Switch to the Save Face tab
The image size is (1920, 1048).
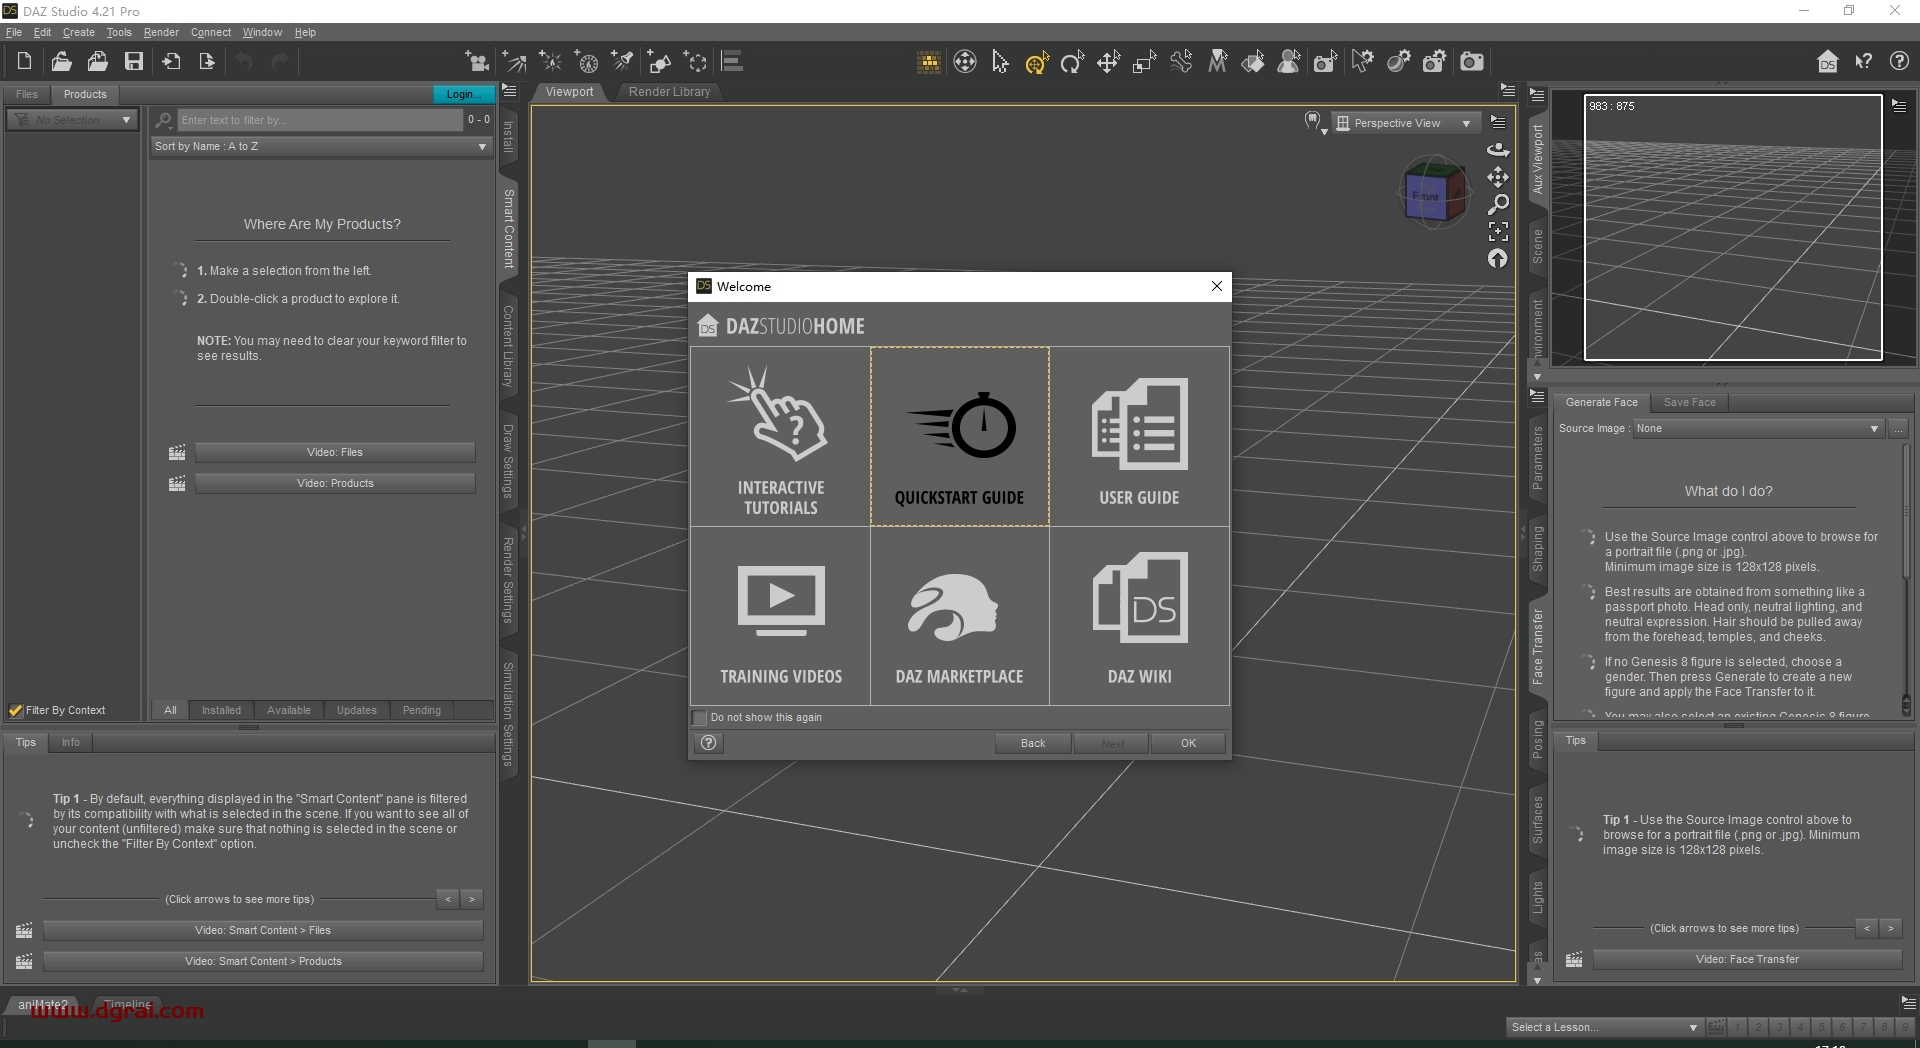[1689, 402]
